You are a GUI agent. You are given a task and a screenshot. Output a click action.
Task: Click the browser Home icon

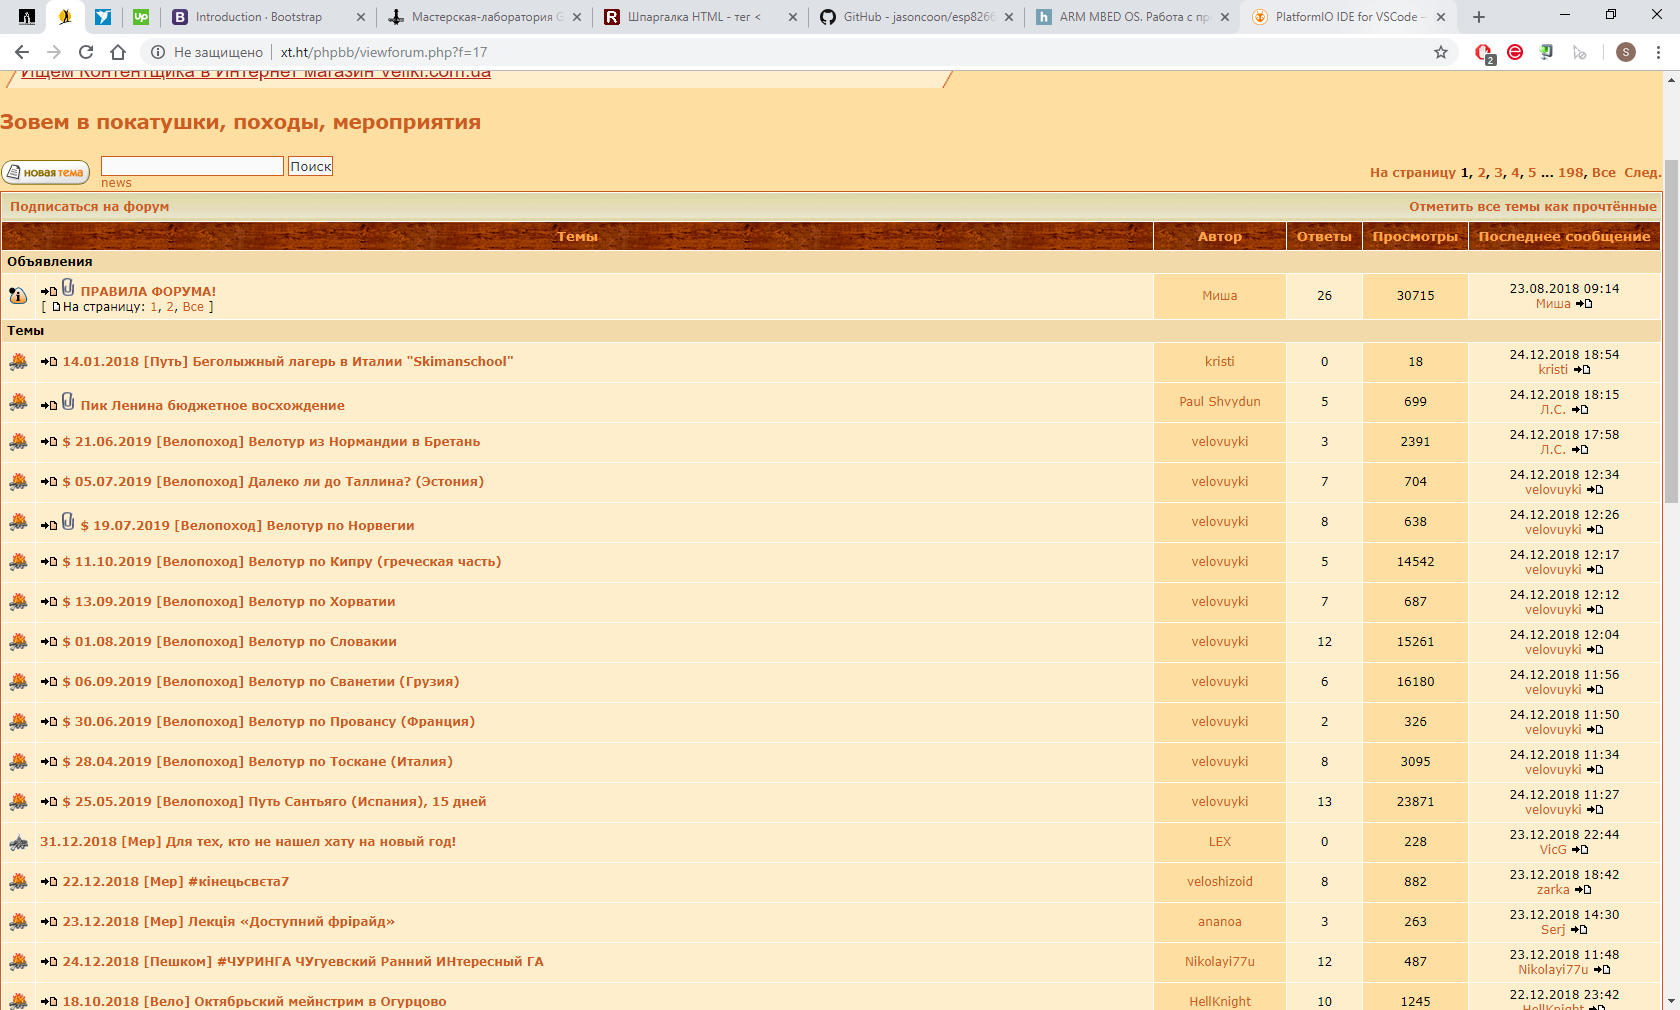pyautogui.click(x=118, y=52)
